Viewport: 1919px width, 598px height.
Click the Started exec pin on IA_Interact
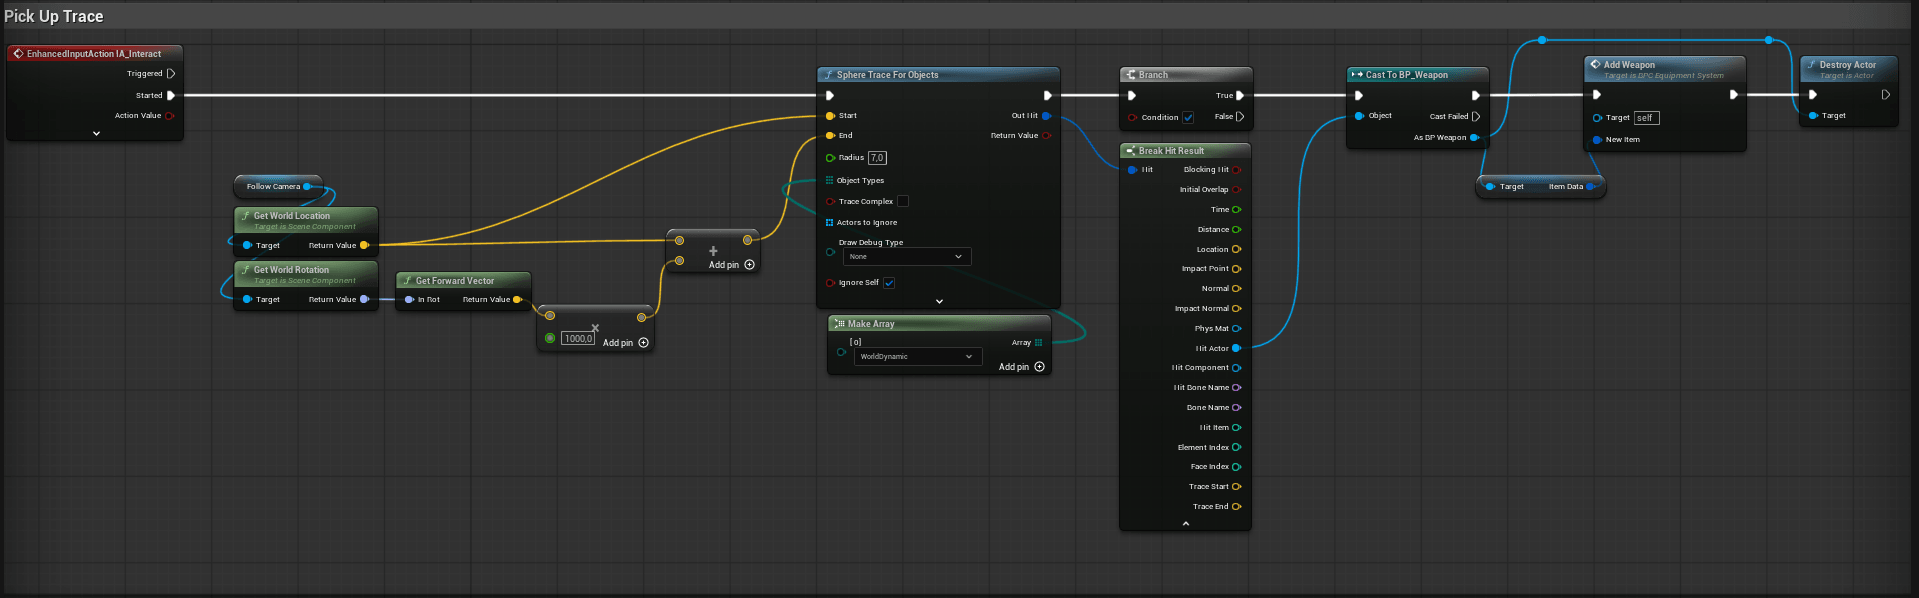click(171, 95)
